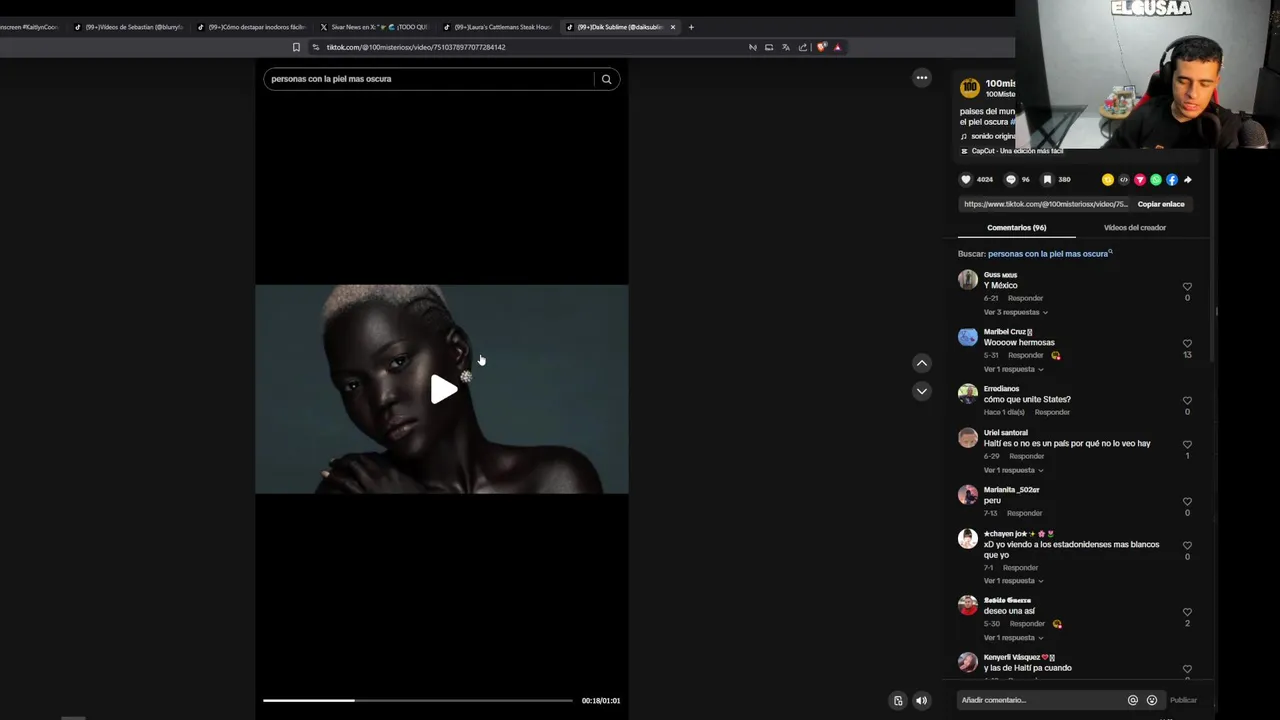1280x720 pixels.
Task: Expand 'Ver 3 respuestas' under Y México
Action: [x=1016, y=312]
